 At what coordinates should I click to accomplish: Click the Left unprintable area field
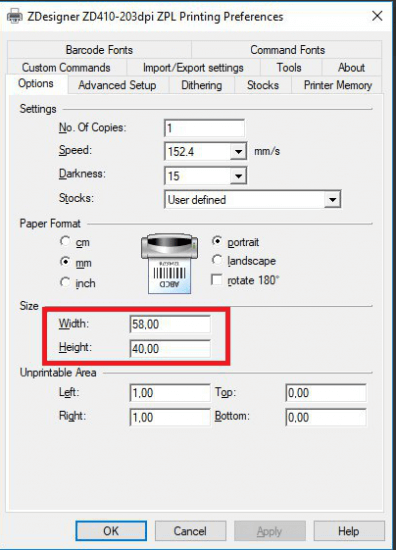tap(170, 393)
